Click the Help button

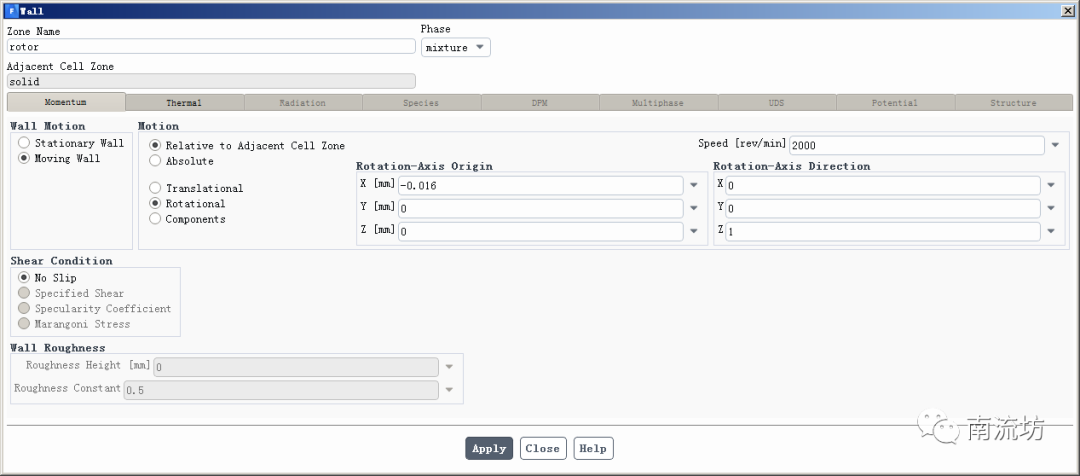tap(593, 448)
